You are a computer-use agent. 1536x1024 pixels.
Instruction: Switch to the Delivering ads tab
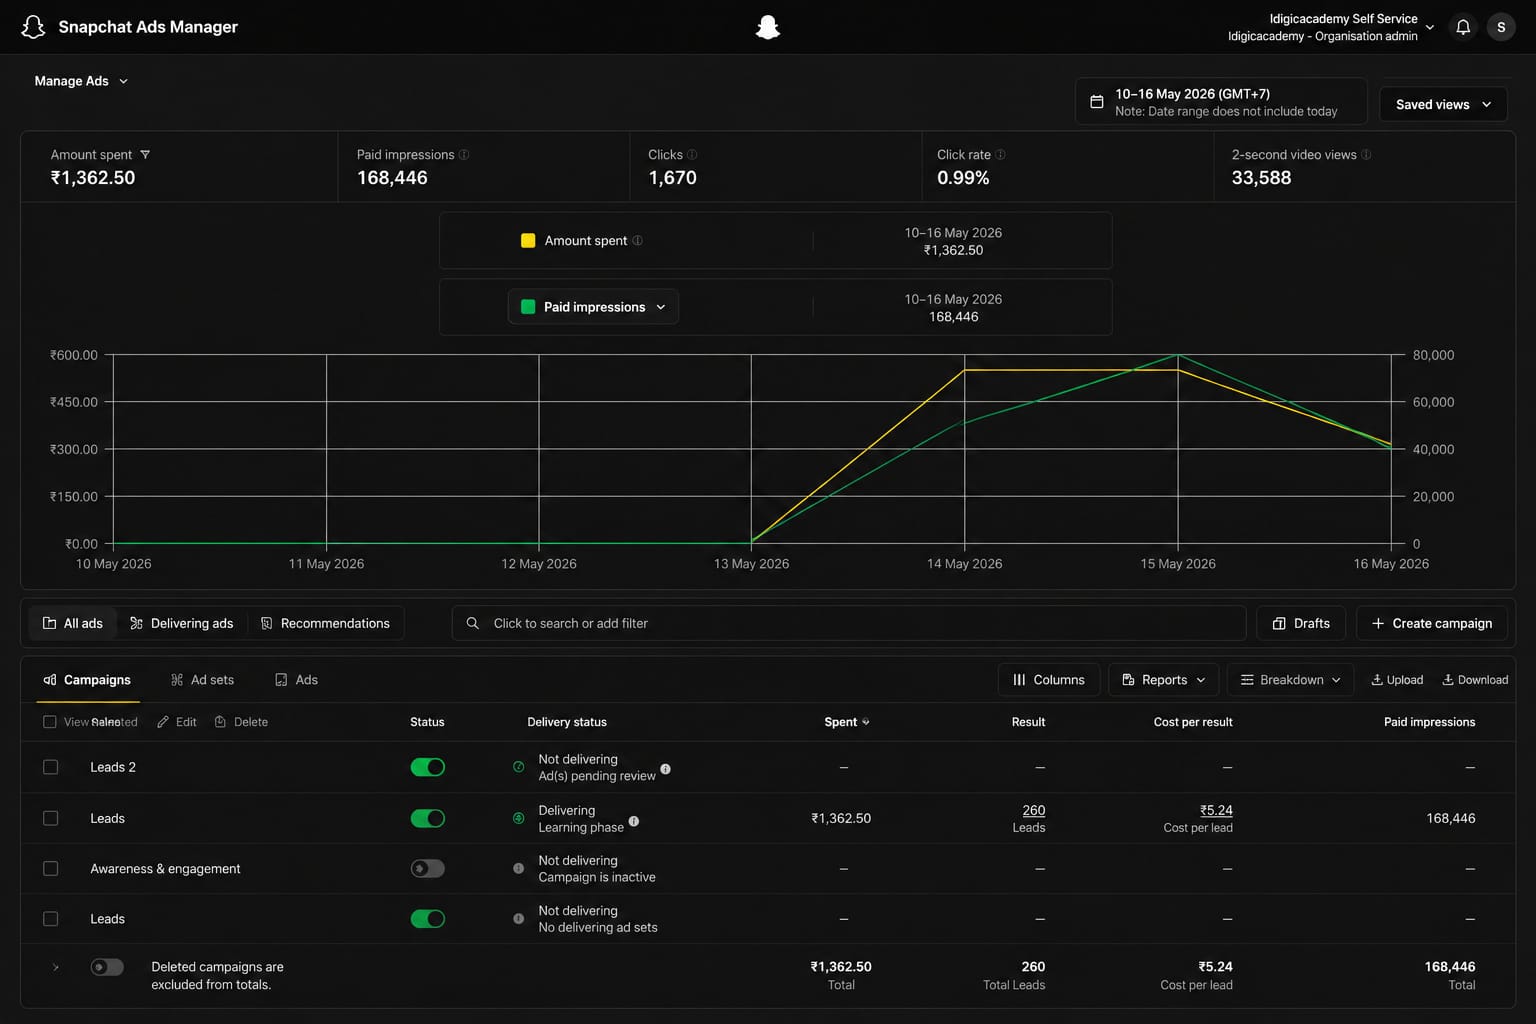point(182,623)
